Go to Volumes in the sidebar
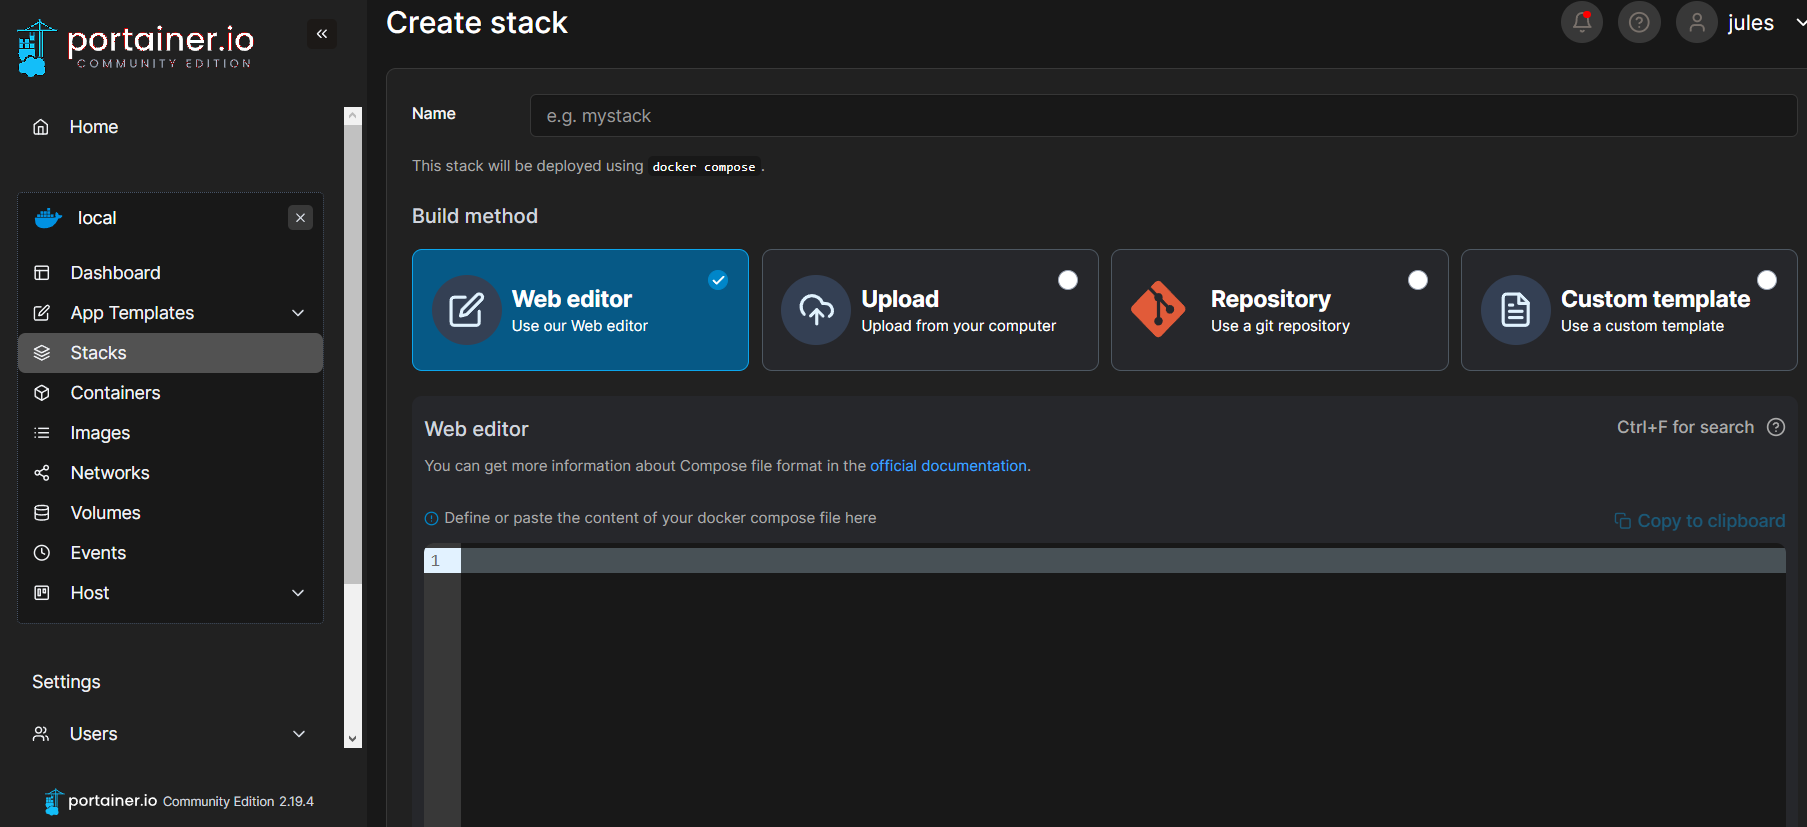 tap(105, 513)
